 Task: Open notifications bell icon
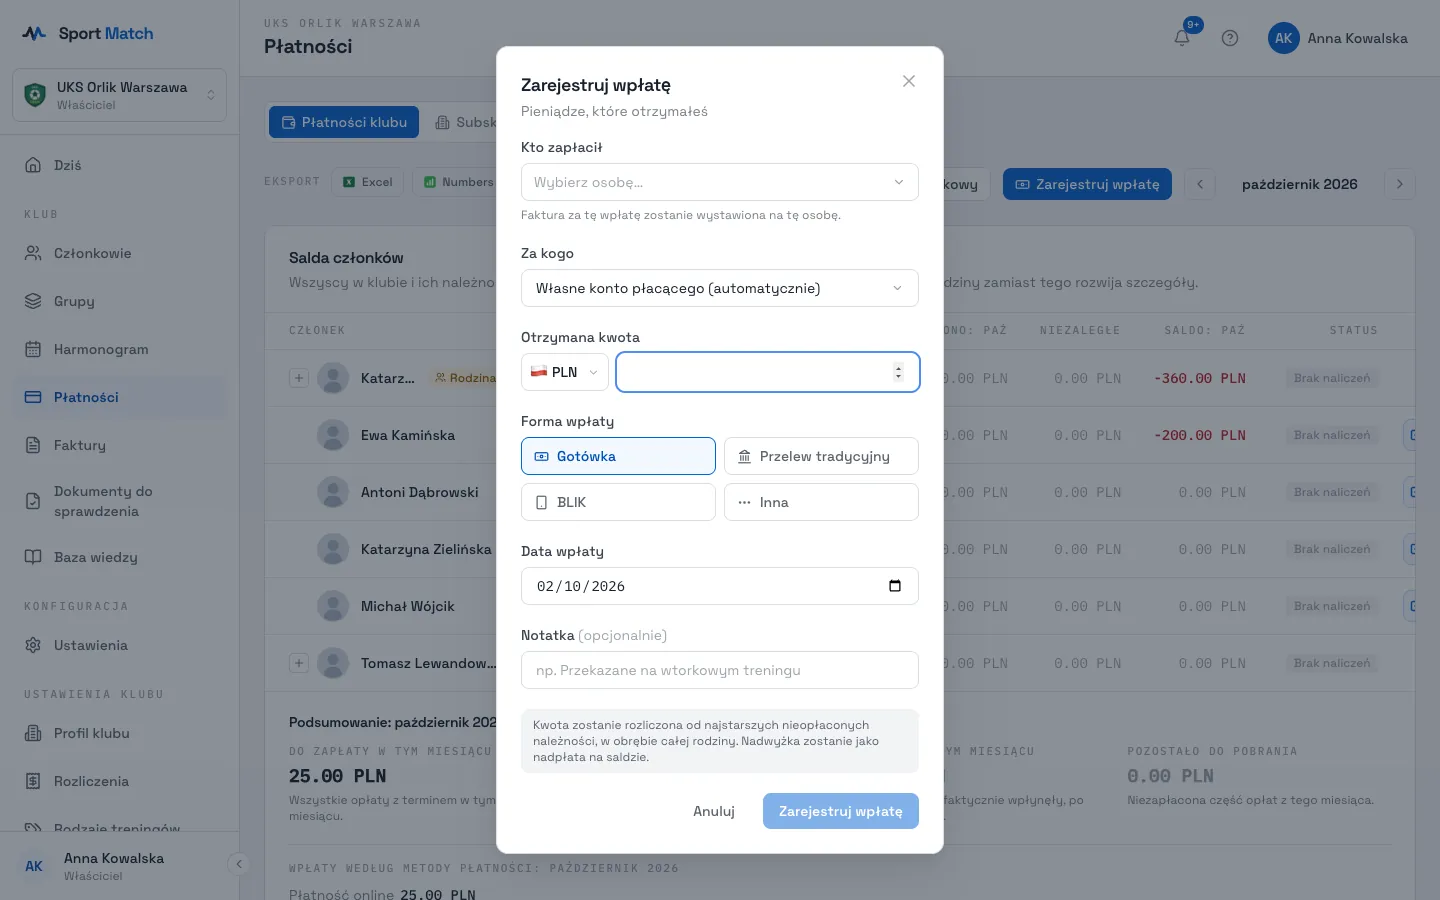click(1182, 38)
